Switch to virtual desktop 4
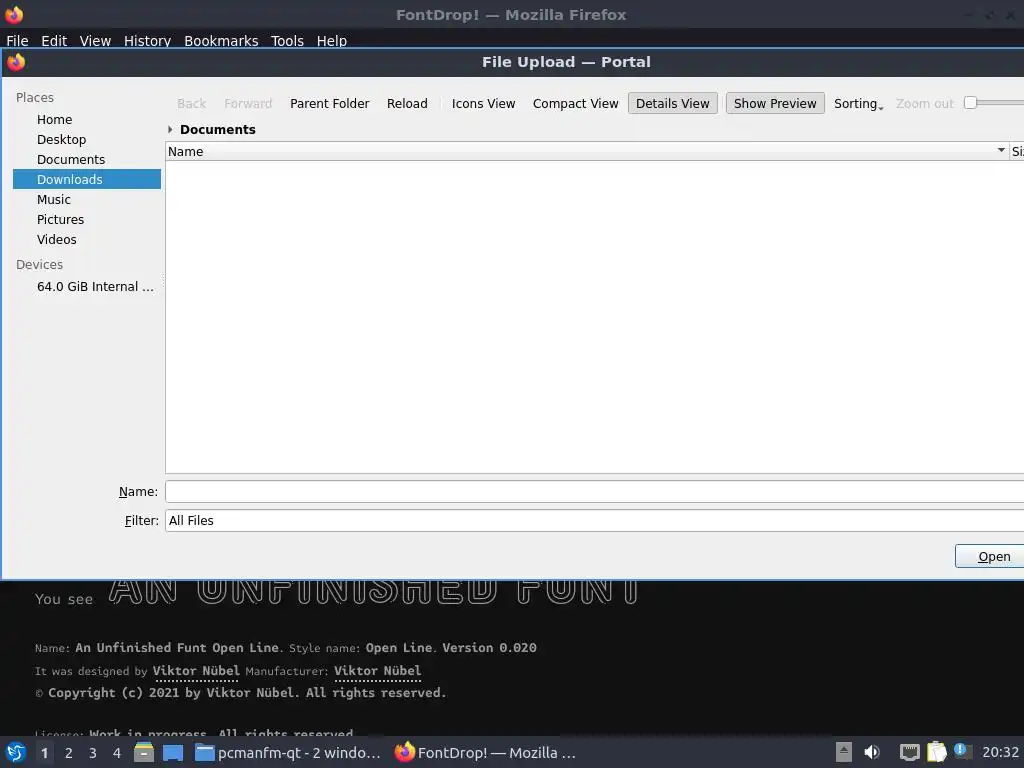Screen dimensions: 1024x768 pos(117,753)
